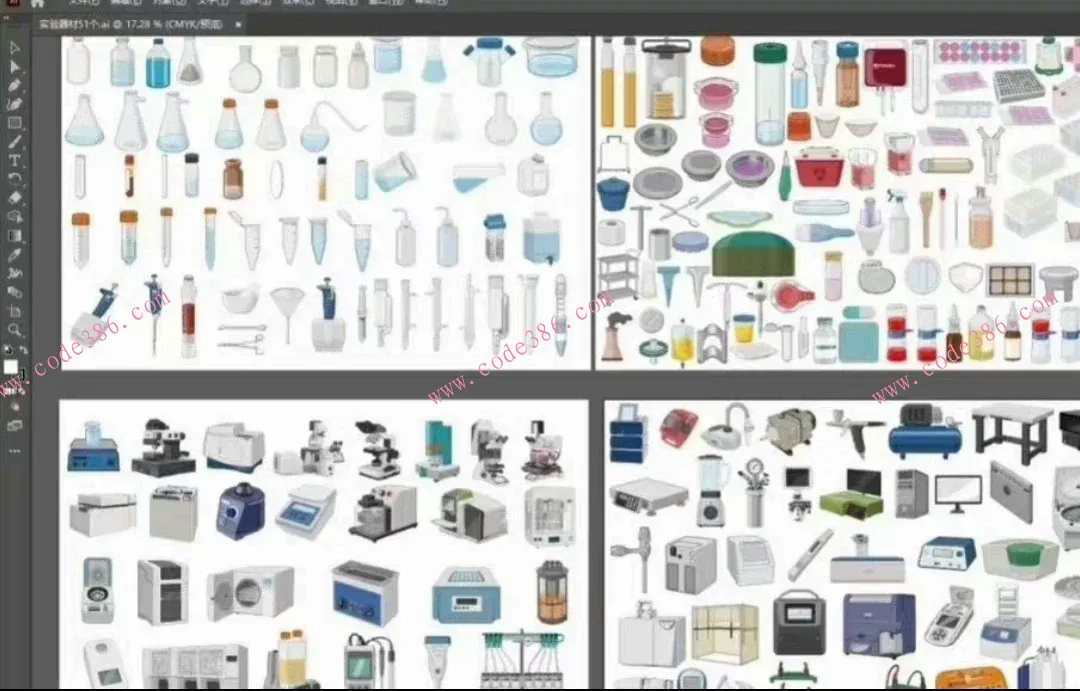Click the Stroke swatch behind the fill
The width and height of the screenshot is (1080, 691).
[x=21, y=376]
